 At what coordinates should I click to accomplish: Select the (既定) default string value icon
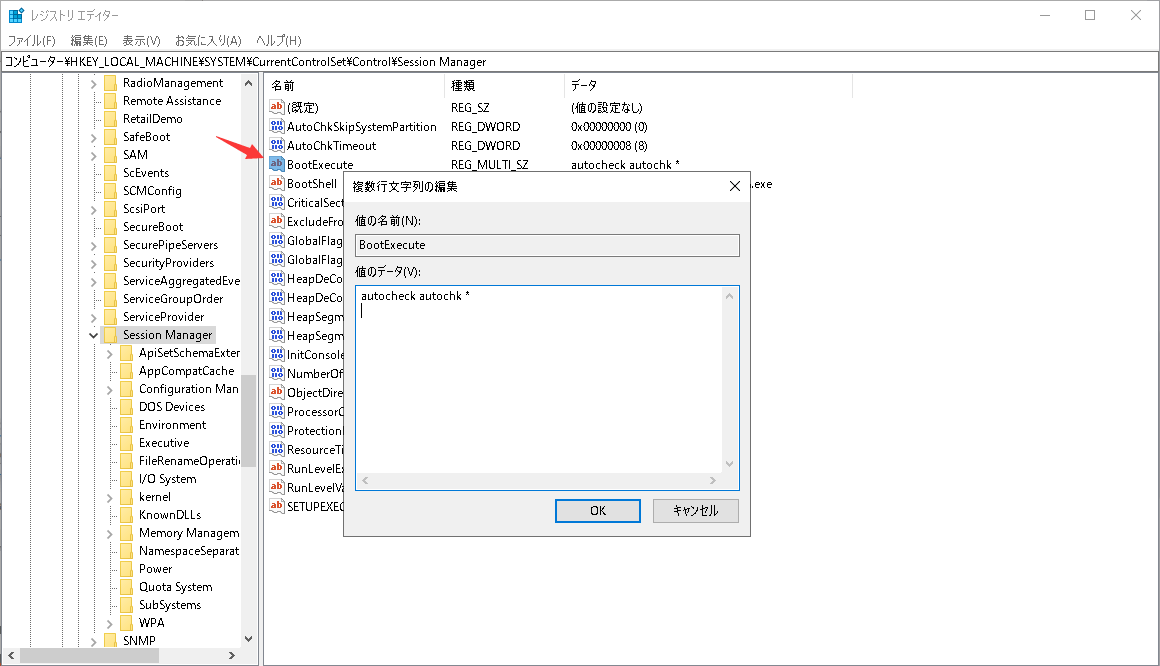tap(277, 108)
